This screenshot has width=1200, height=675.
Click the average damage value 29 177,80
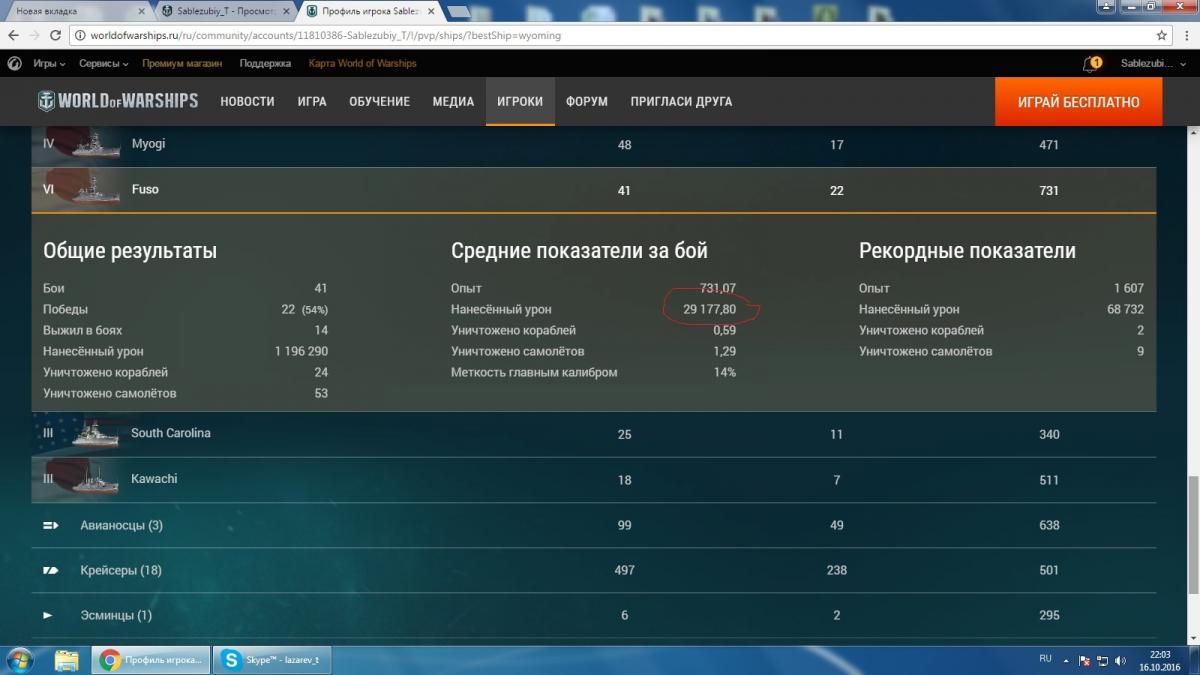click(x=710, y=309)
